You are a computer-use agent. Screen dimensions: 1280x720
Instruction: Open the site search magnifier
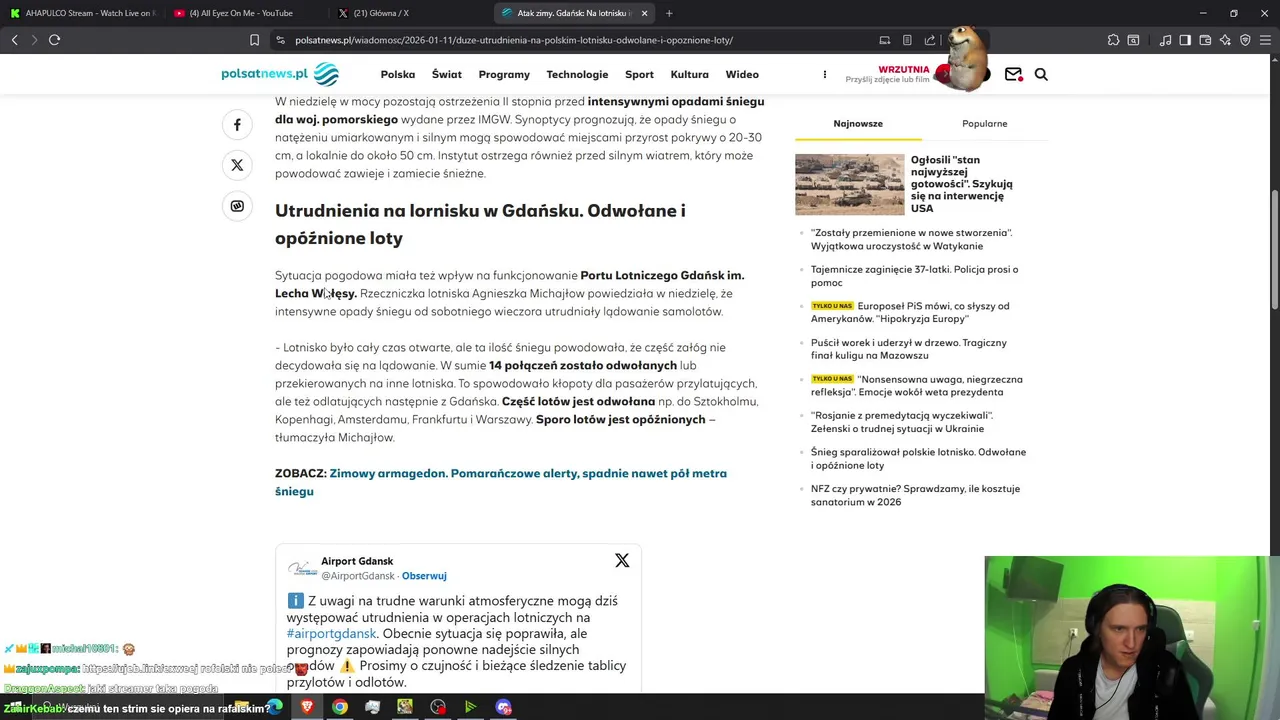click(1041, 74)
